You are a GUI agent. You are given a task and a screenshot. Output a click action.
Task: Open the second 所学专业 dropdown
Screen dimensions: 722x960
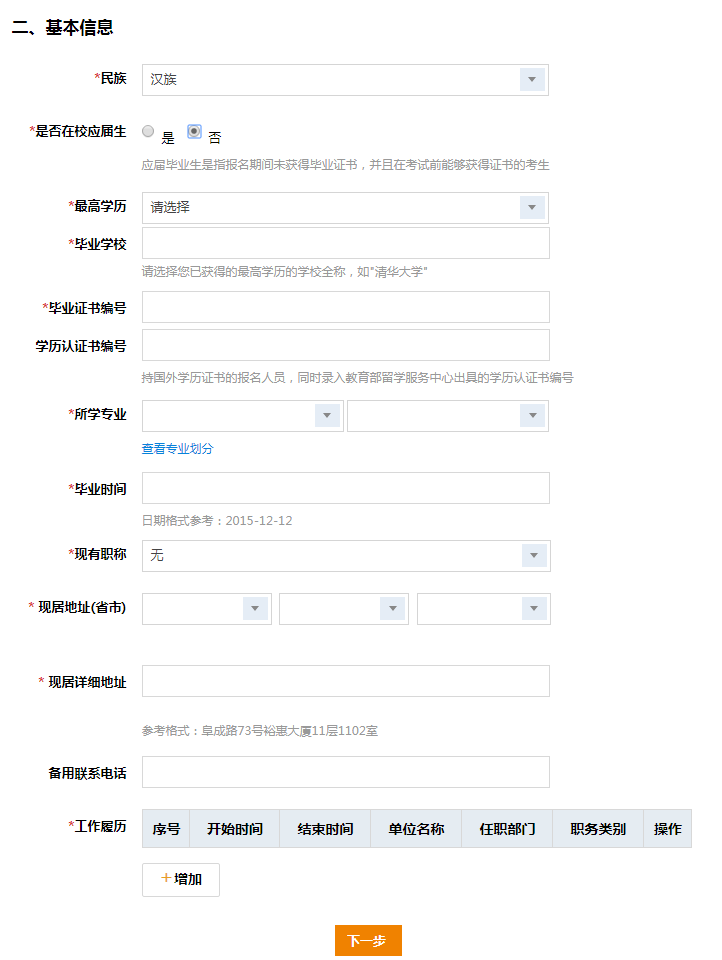pyautogui.click(x=447, y=416)
